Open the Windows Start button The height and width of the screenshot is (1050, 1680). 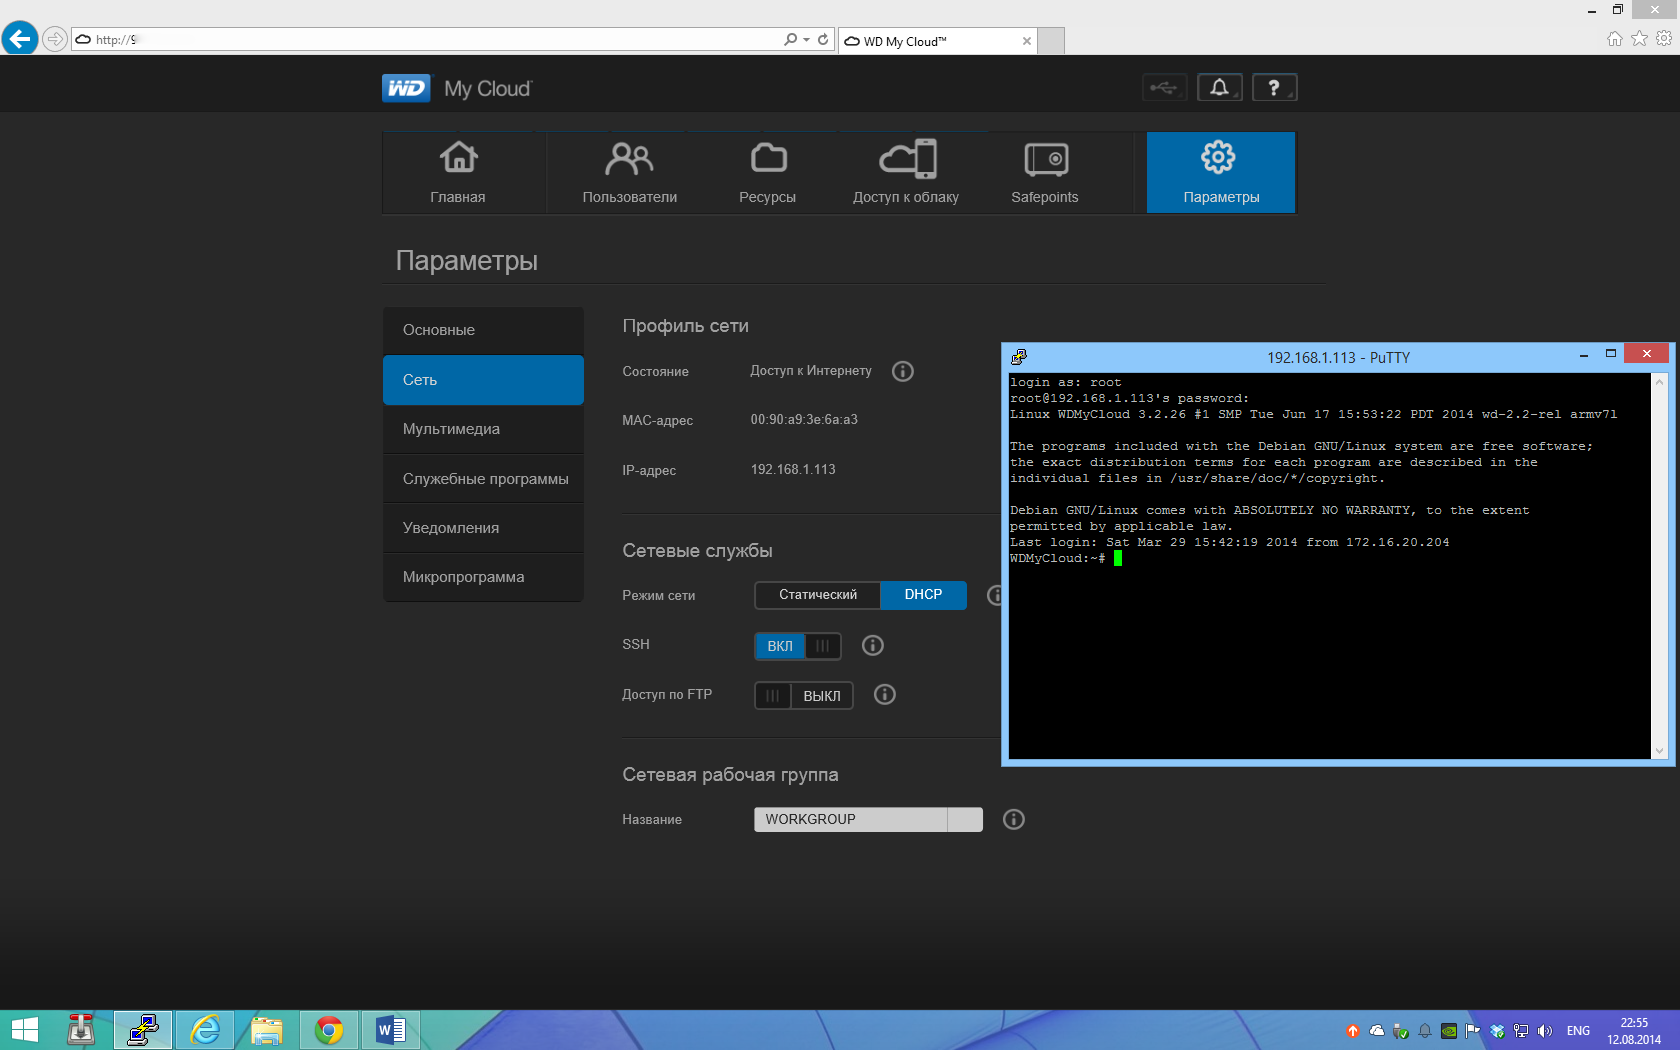pos(24,1030)
